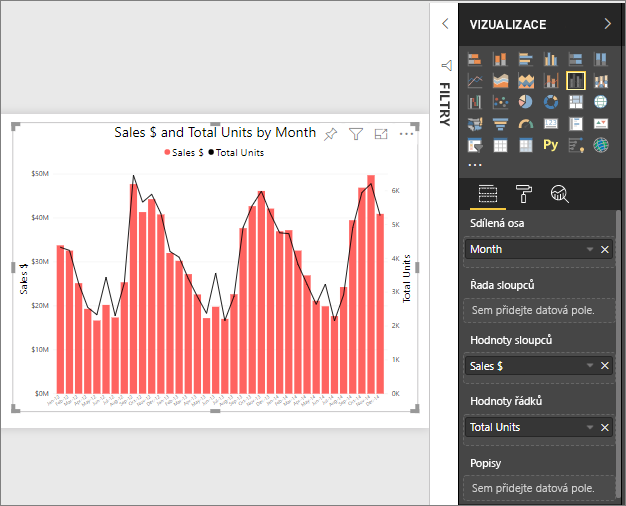Collapse Vizualizace pane with the right chevron
The image size is (626, 506).
click(607, 24)
